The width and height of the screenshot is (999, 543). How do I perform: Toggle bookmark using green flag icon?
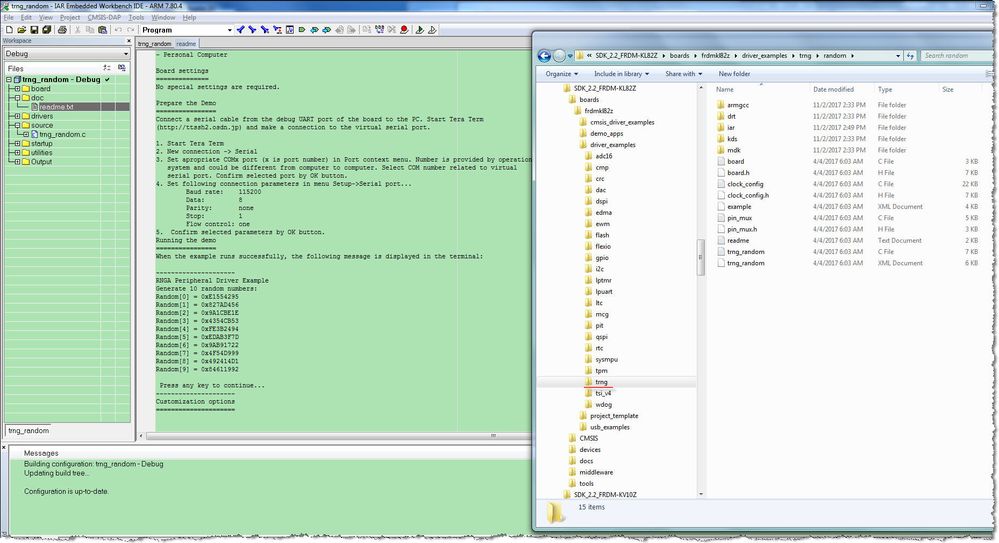301,30
